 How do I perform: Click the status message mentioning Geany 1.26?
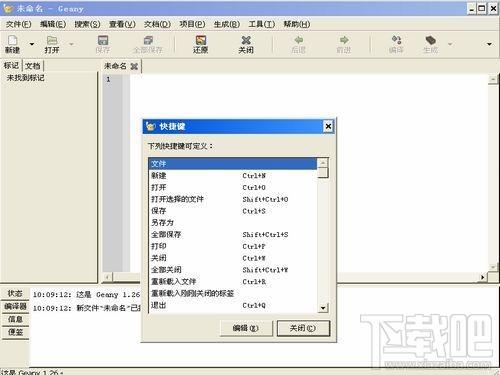pyautogui.click(x=87, y=295)
